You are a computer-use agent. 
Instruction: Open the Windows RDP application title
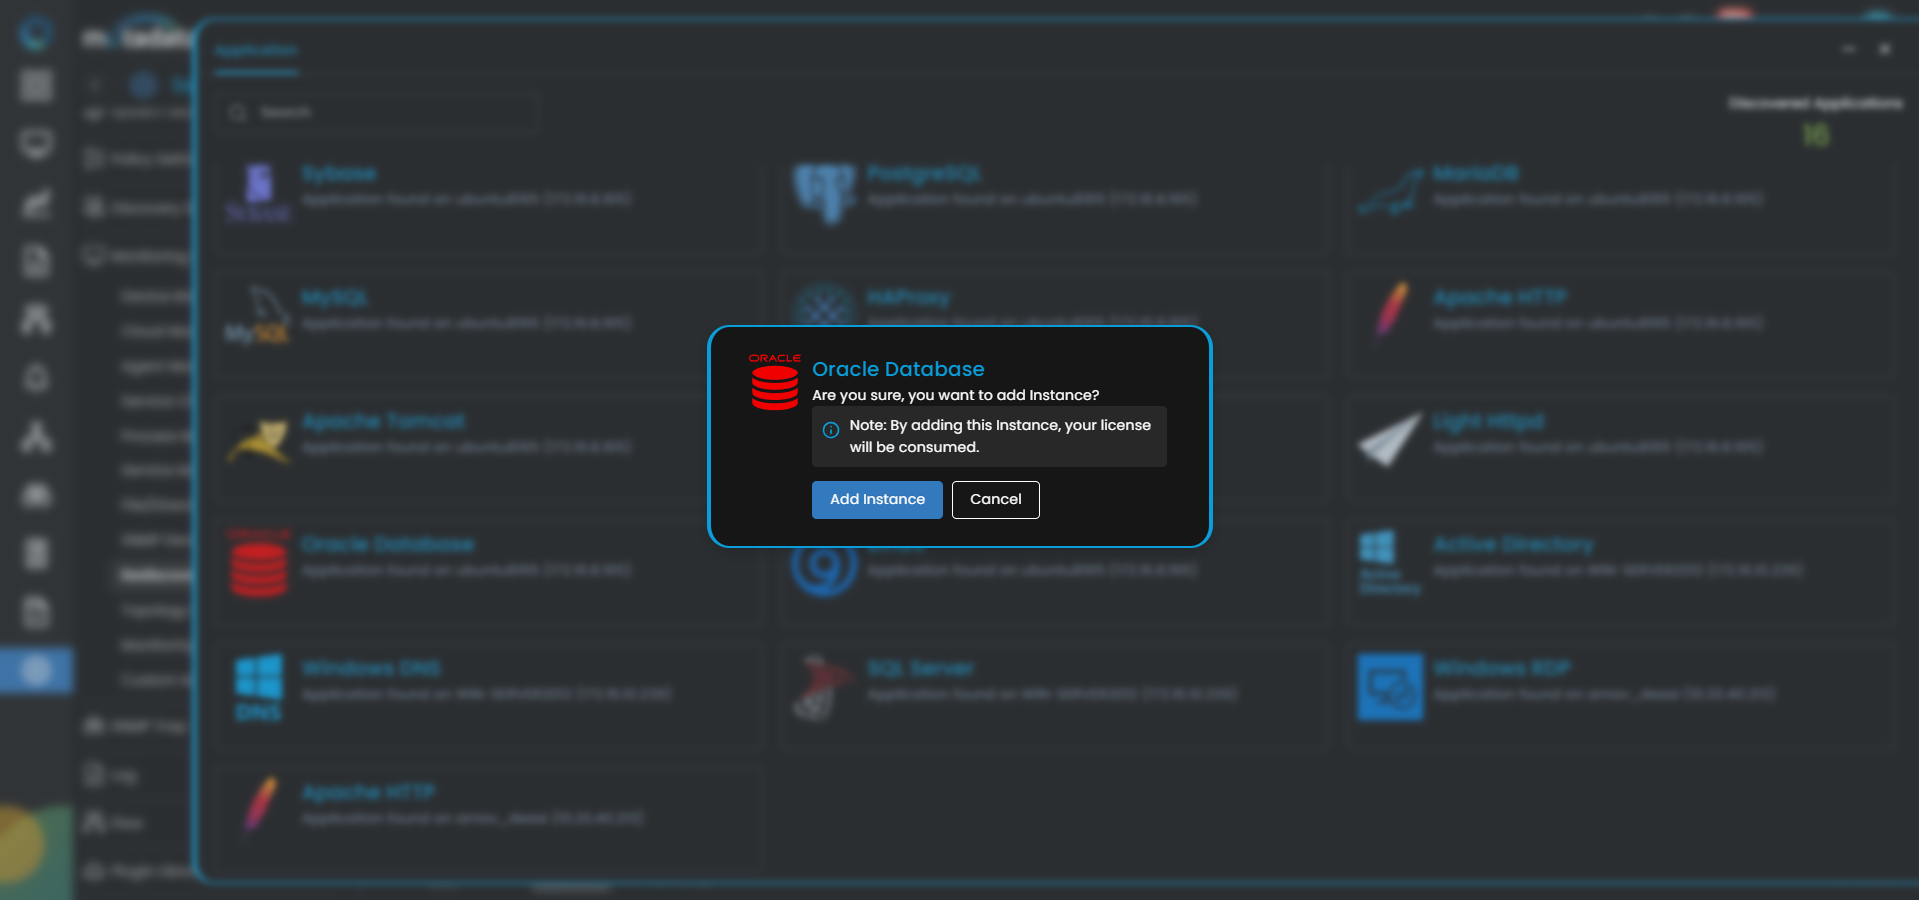(1502, 668)
